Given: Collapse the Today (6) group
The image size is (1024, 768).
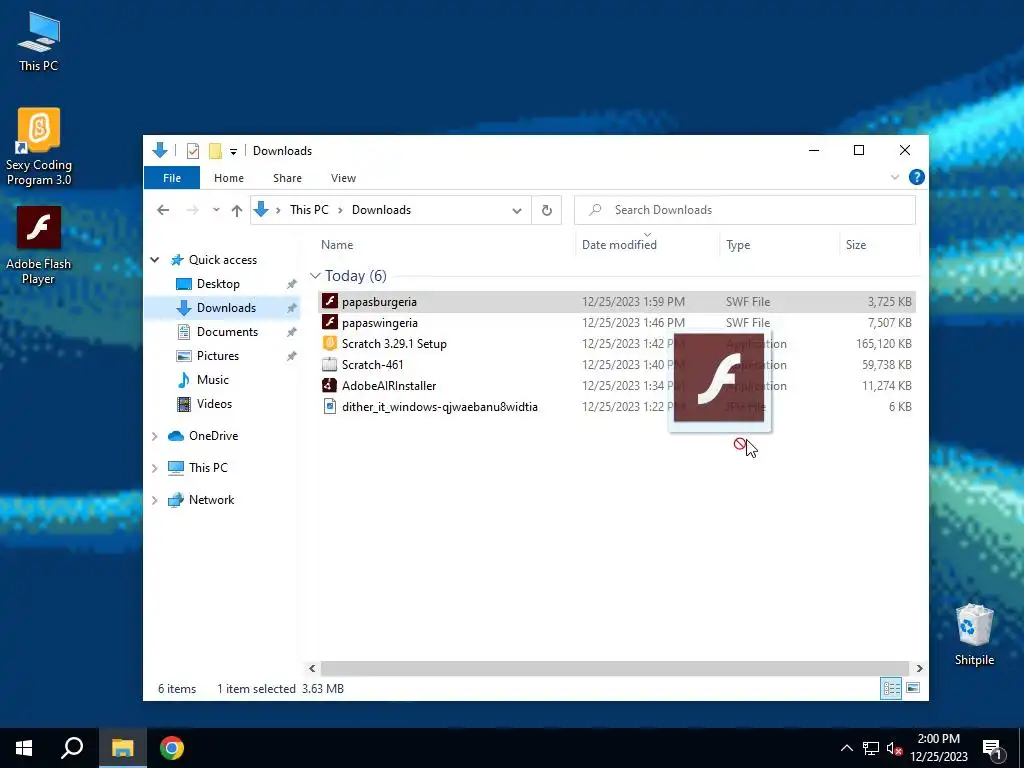Looking at the screenshot, I should pyautogui.click(x=315, y=276).
